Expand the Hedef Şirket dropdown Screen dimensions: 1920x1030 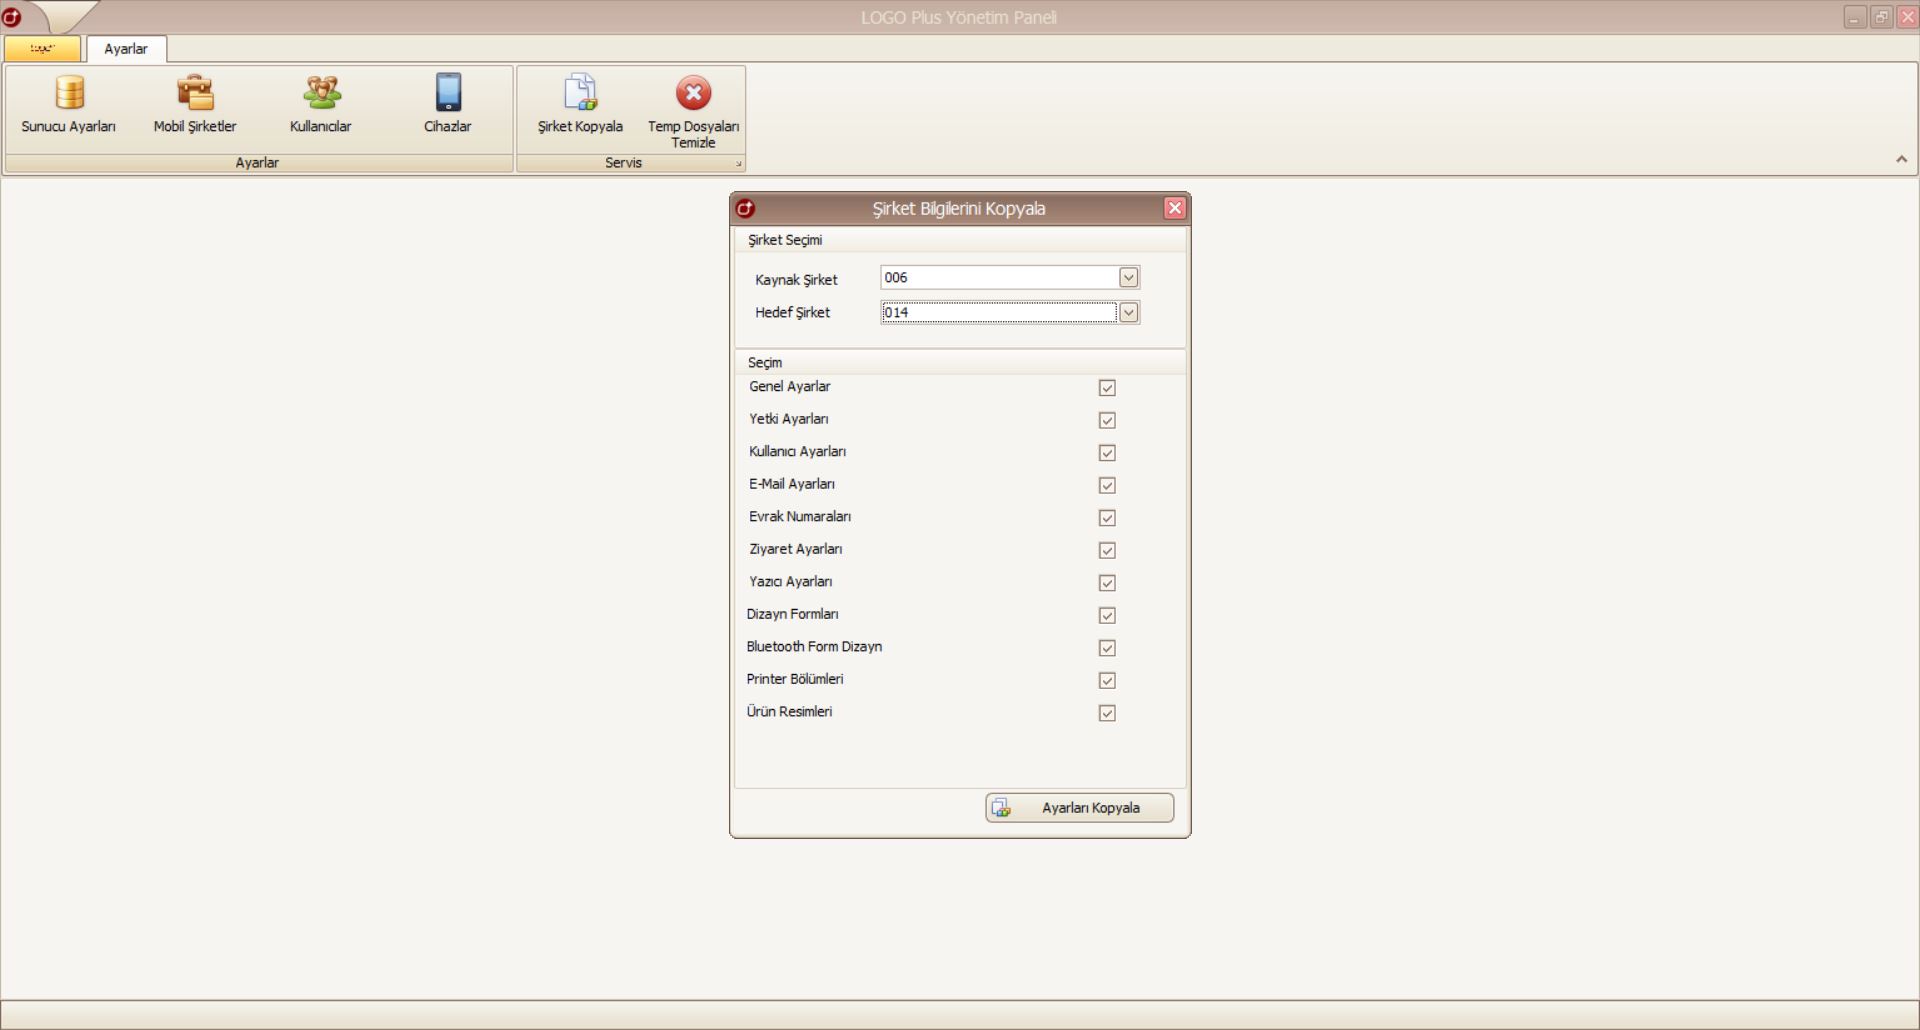(1128, 313)
